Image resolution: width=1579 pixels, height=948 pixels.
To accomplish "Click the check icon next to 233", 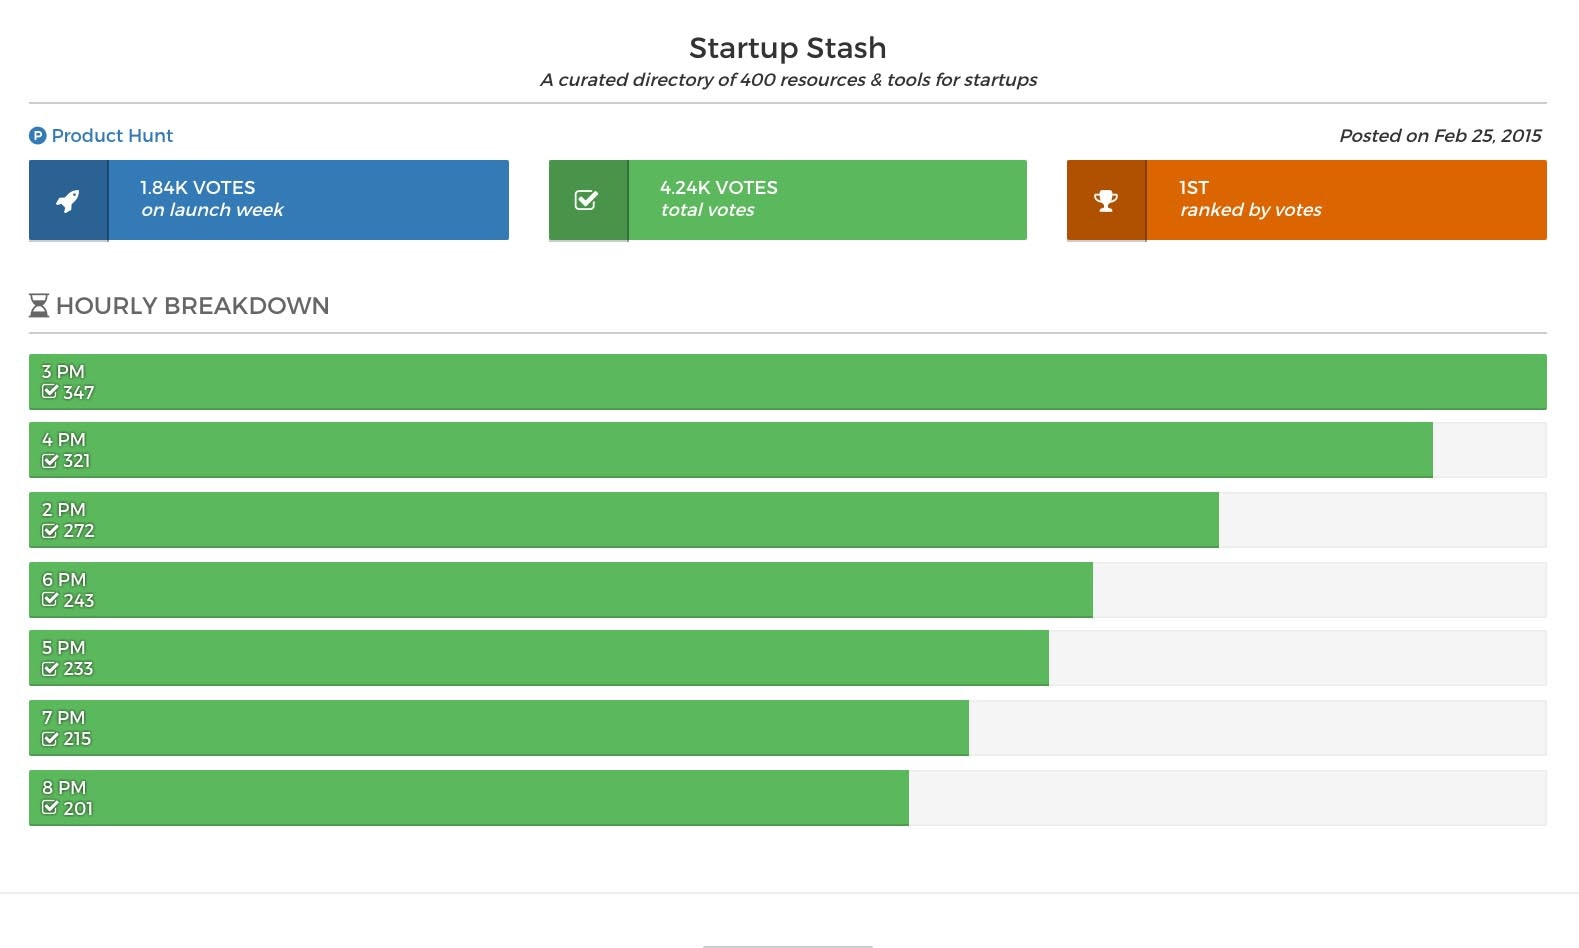I will tap(50, 669).
